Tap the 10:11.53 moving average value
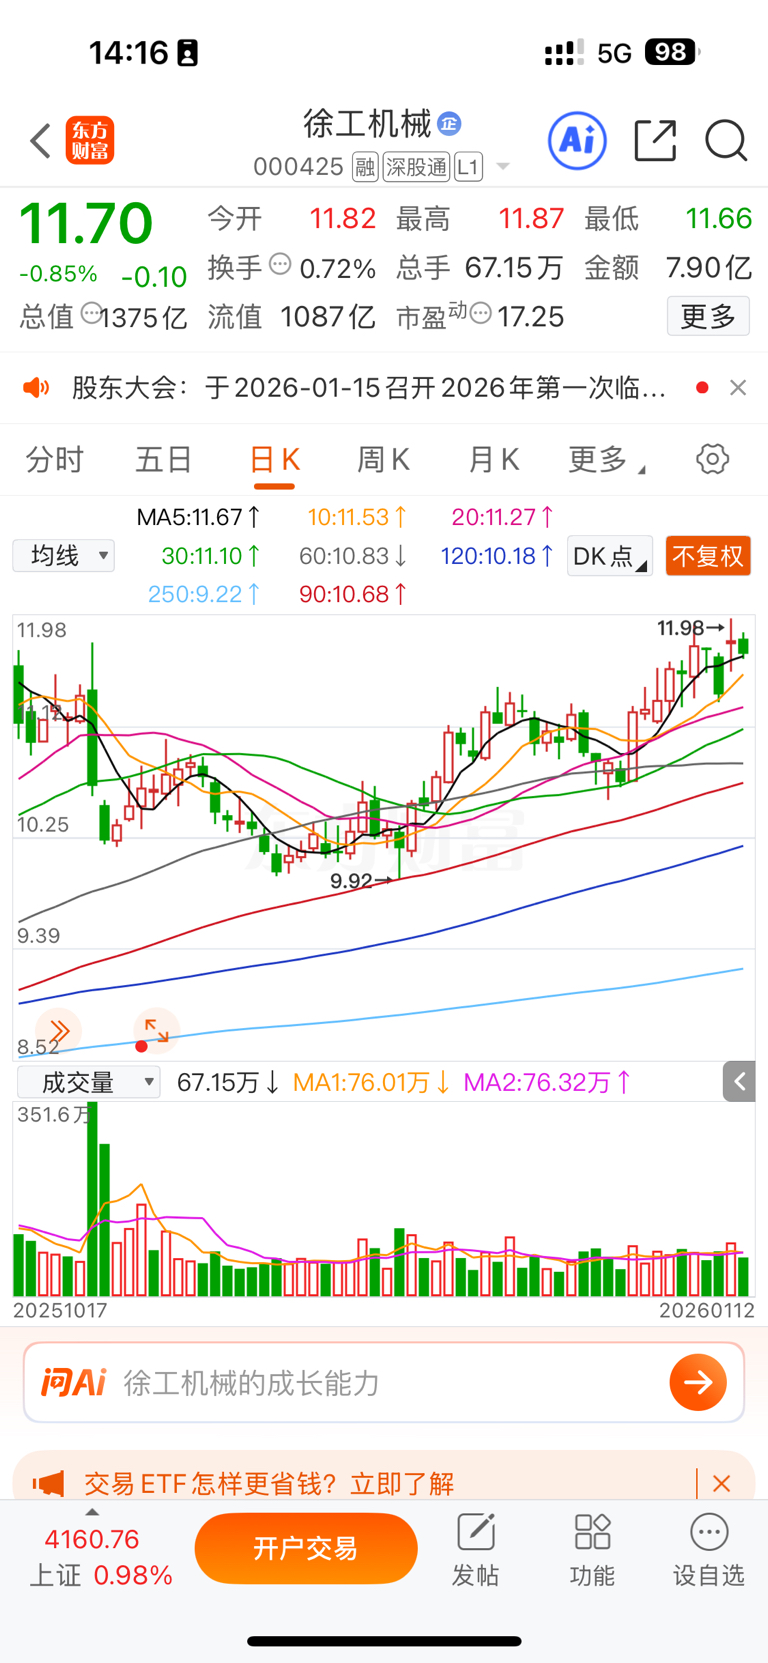 (357, 517)
